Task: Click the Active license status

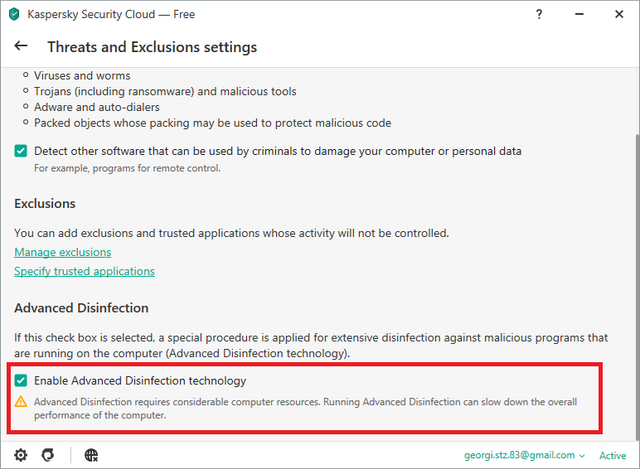Action: click(612, 456)
